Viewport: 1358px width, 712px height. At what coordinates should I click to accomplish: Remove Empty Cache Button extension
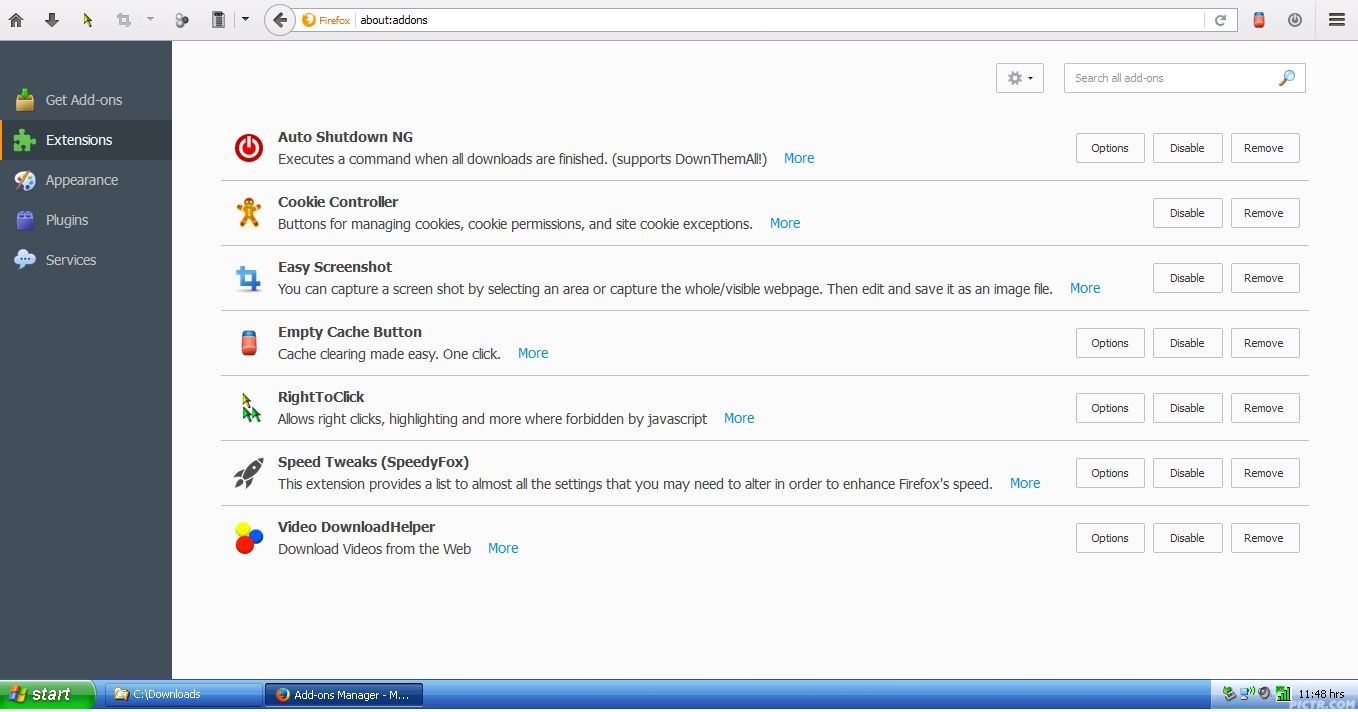pos(1264,343)
